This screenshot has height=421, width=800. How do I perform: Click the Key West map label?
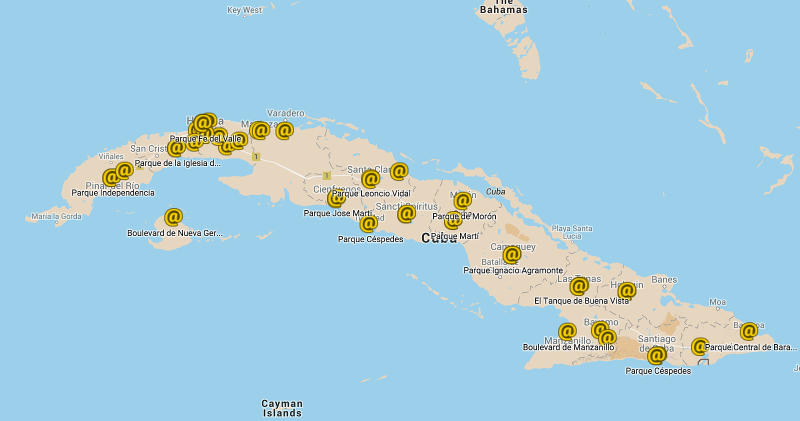244,10
